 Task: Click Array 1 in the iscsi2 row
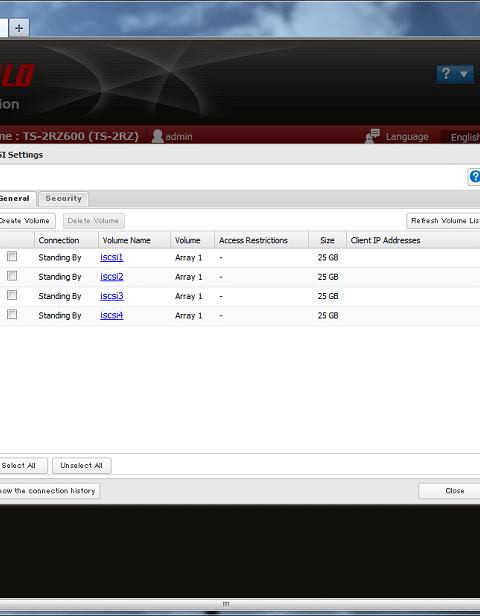(188, 277)
